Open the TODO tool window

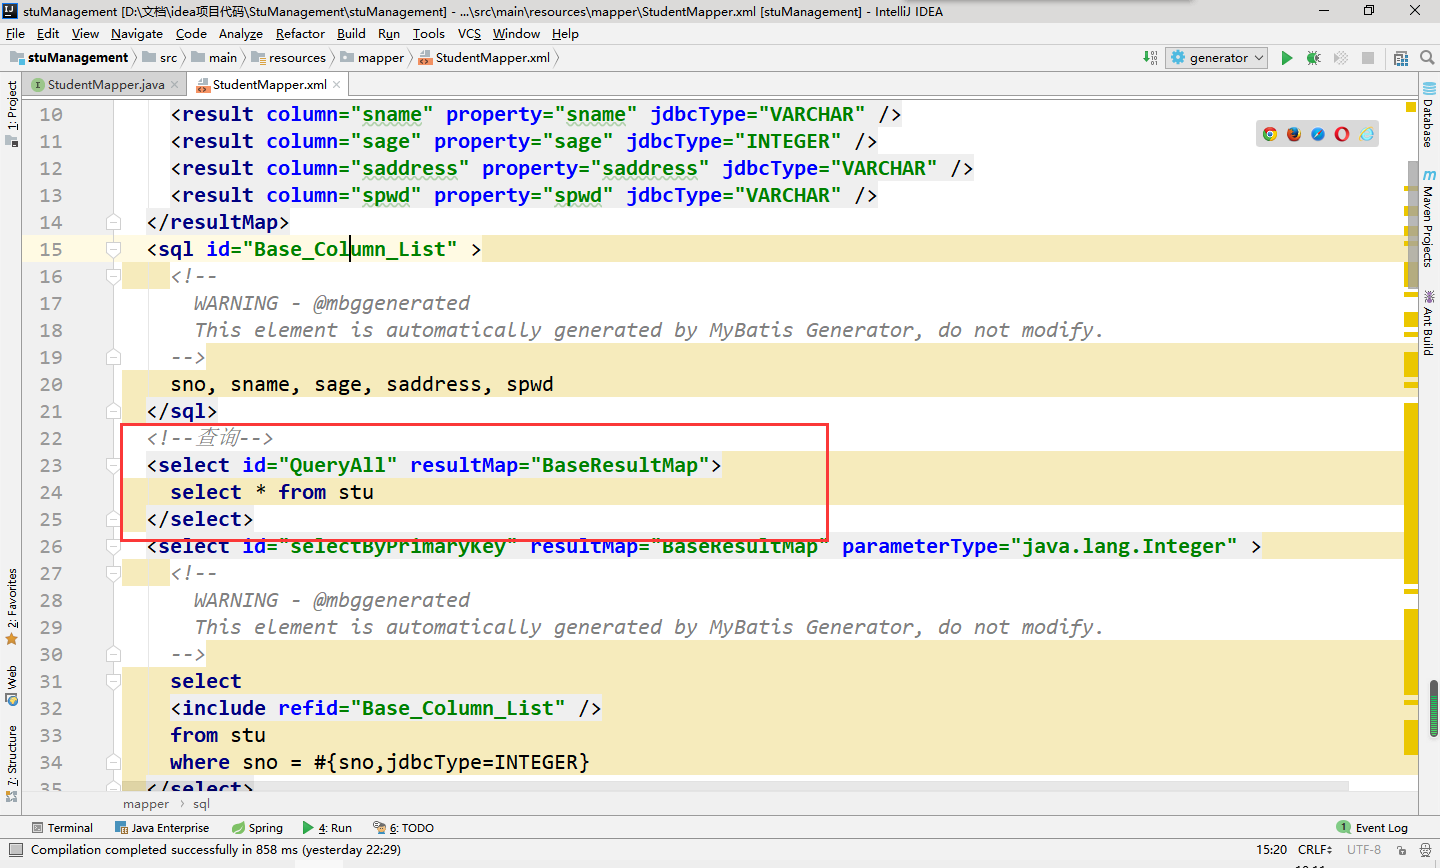404,828
